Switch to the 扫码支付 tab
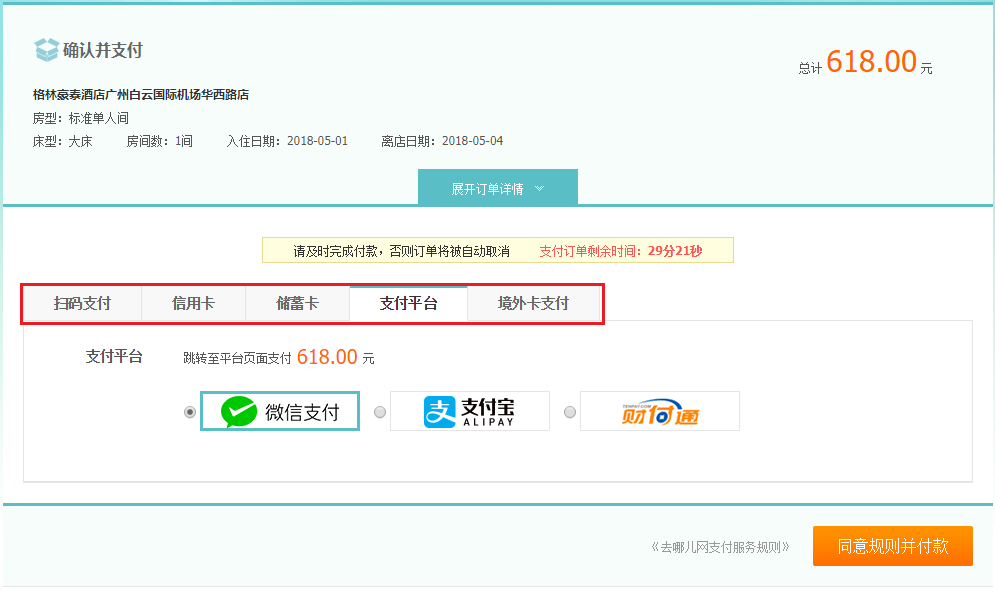 pyautogui.click(x=82, y=304)
